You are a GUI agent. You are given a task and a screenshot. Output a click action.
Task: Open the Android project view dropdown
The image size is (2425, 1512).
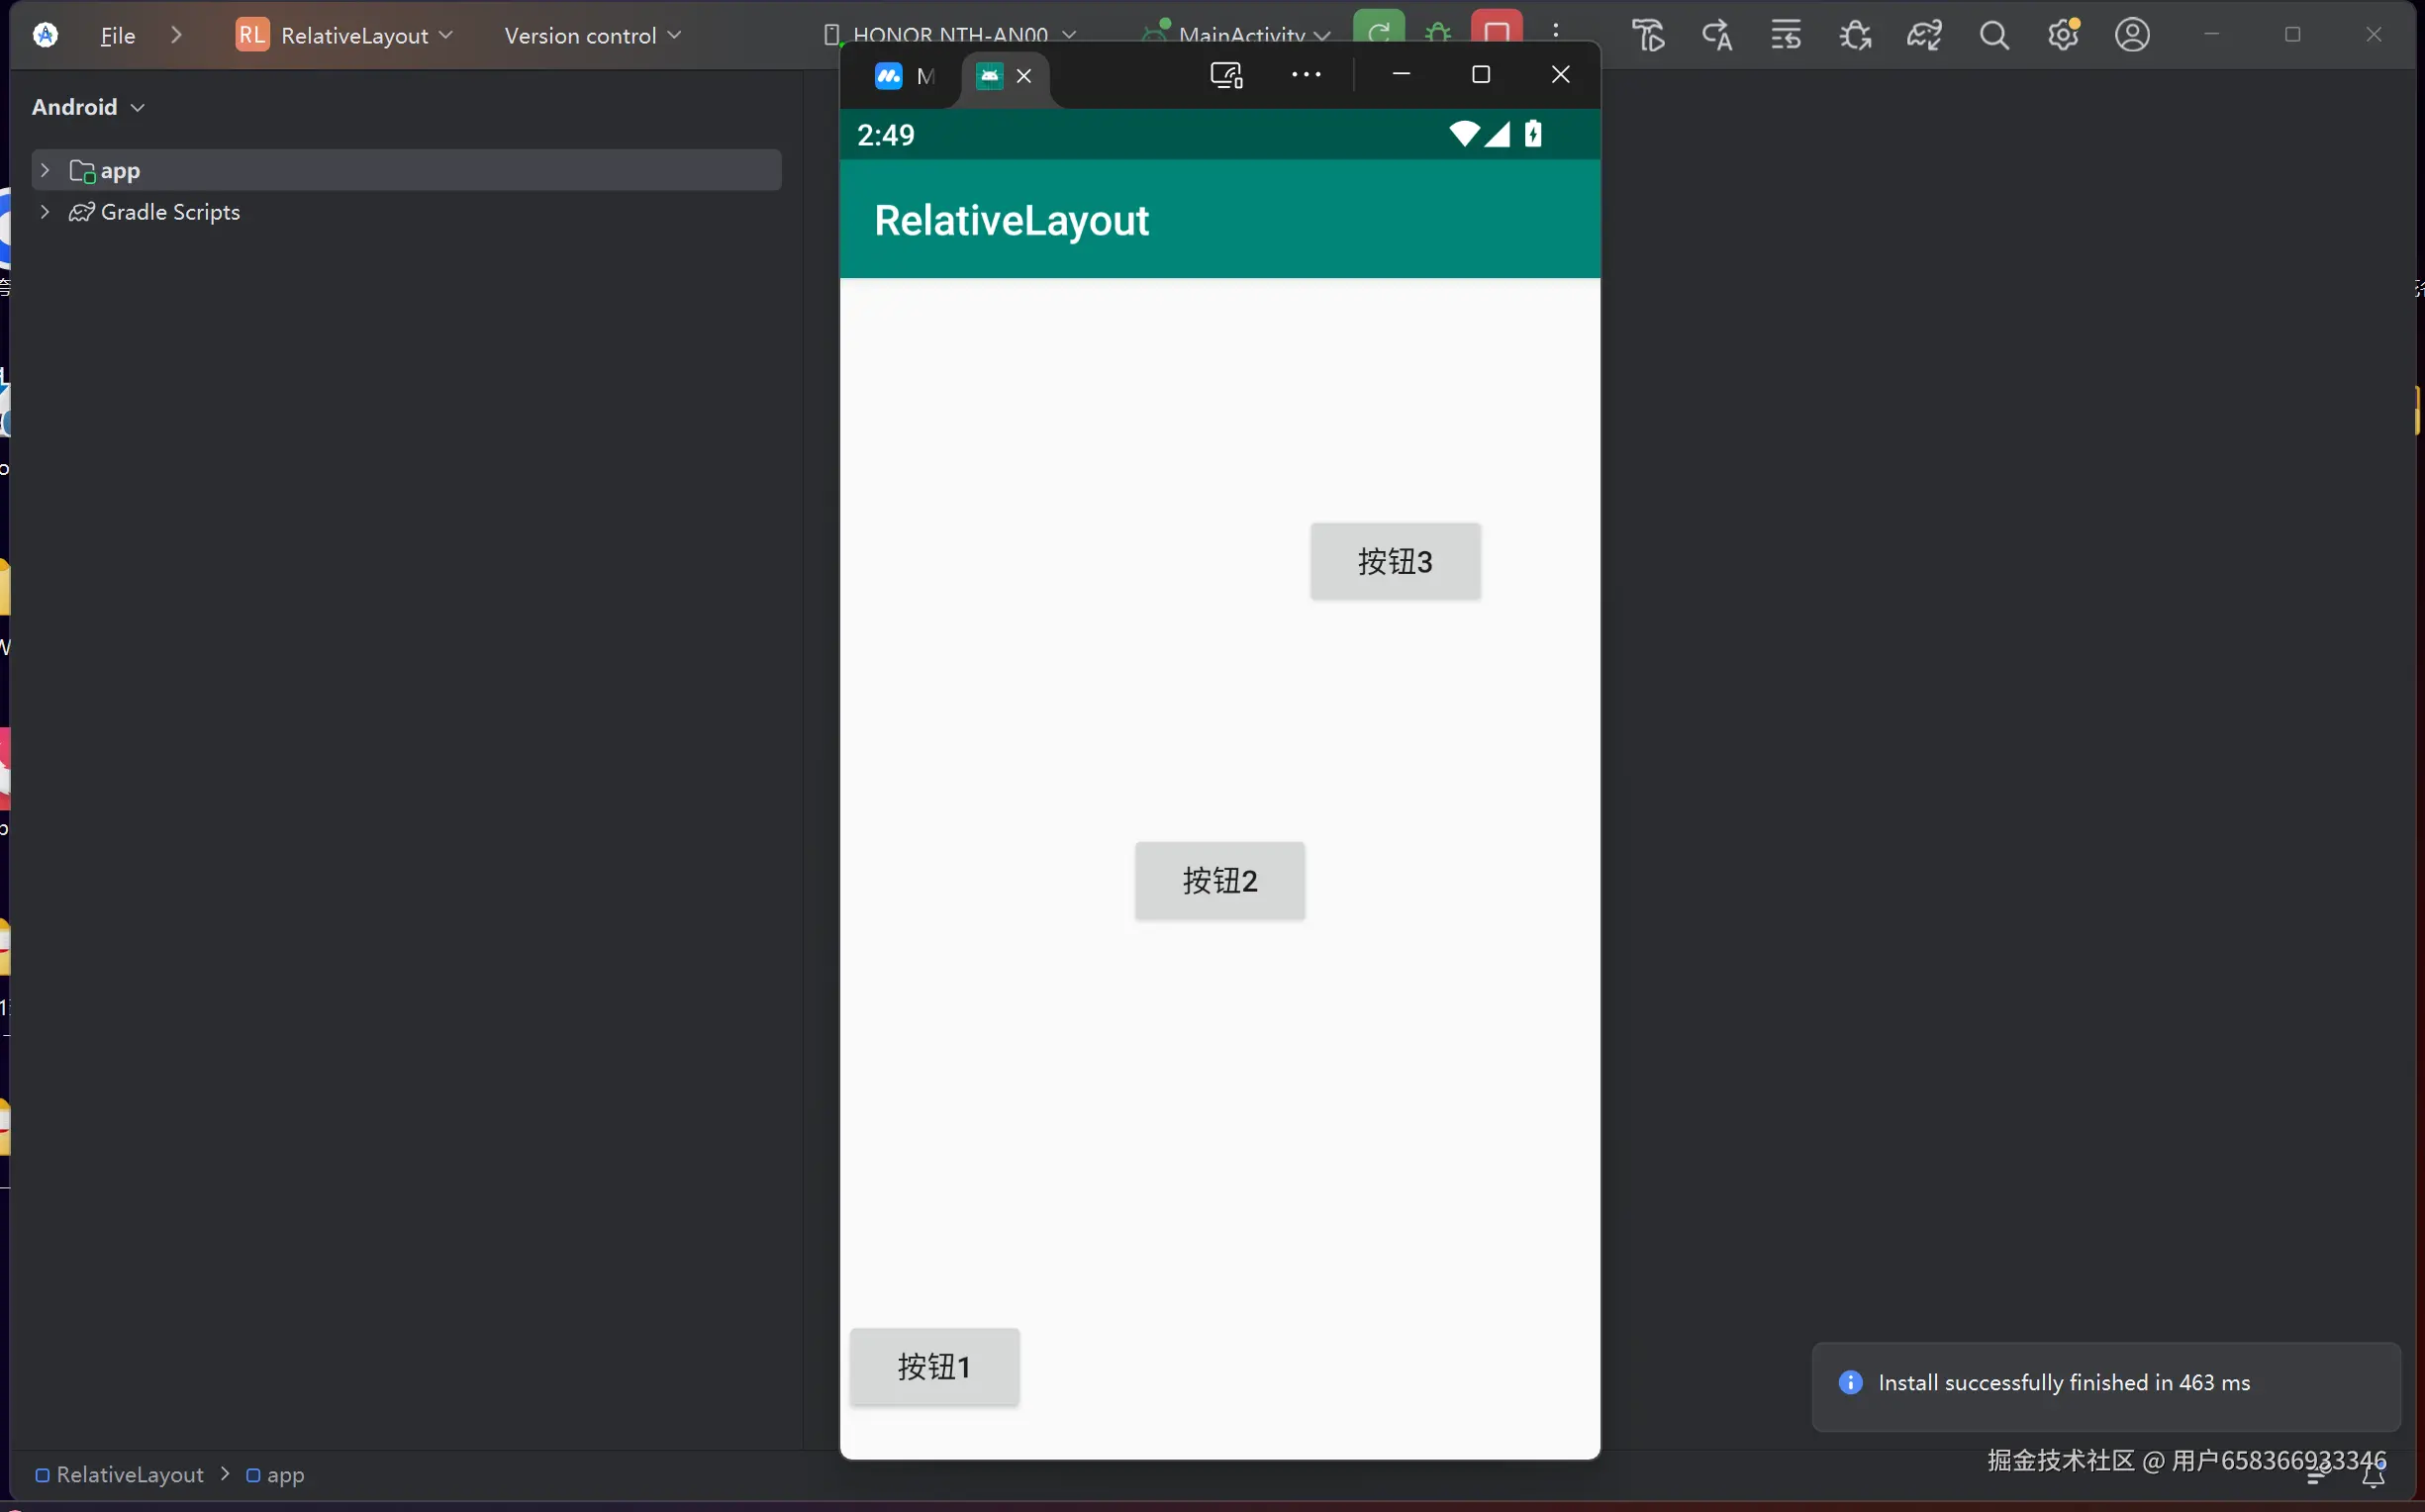click(x=88, y=107)
